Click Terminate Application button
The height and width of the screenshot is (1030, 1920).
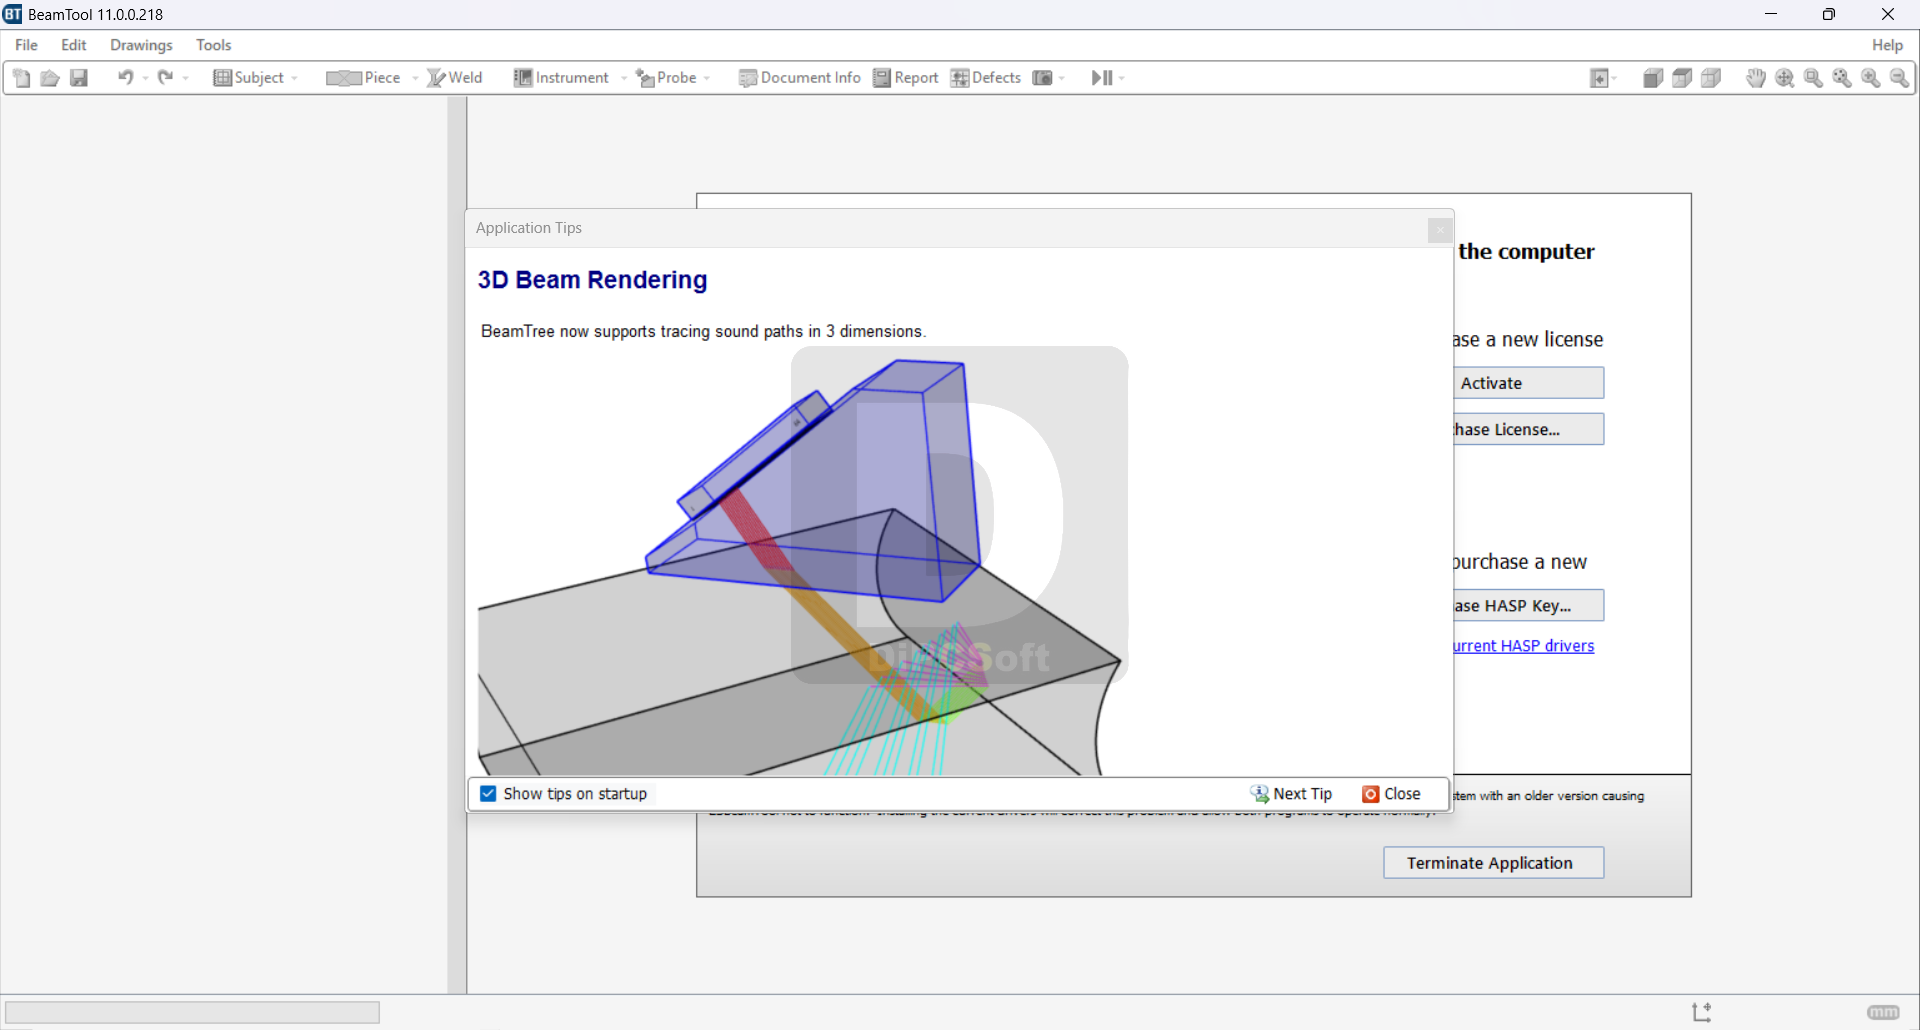[1494, 863]
